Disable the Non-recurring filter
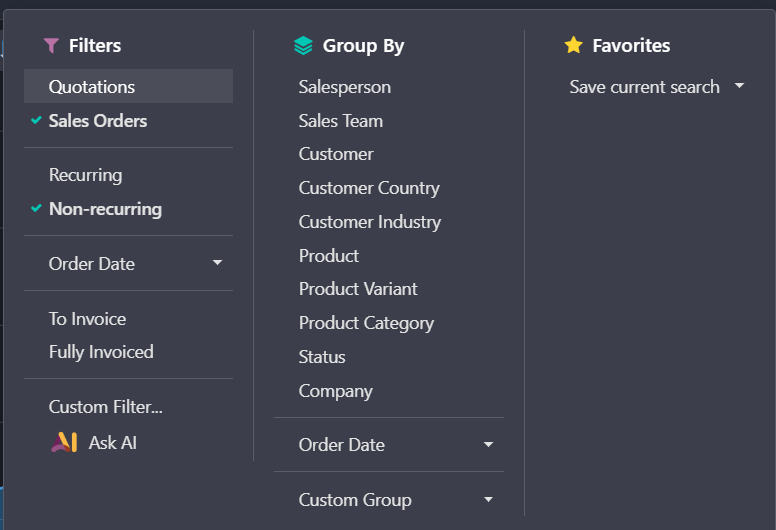Screen dimensions: 776x530 (105, 209)
